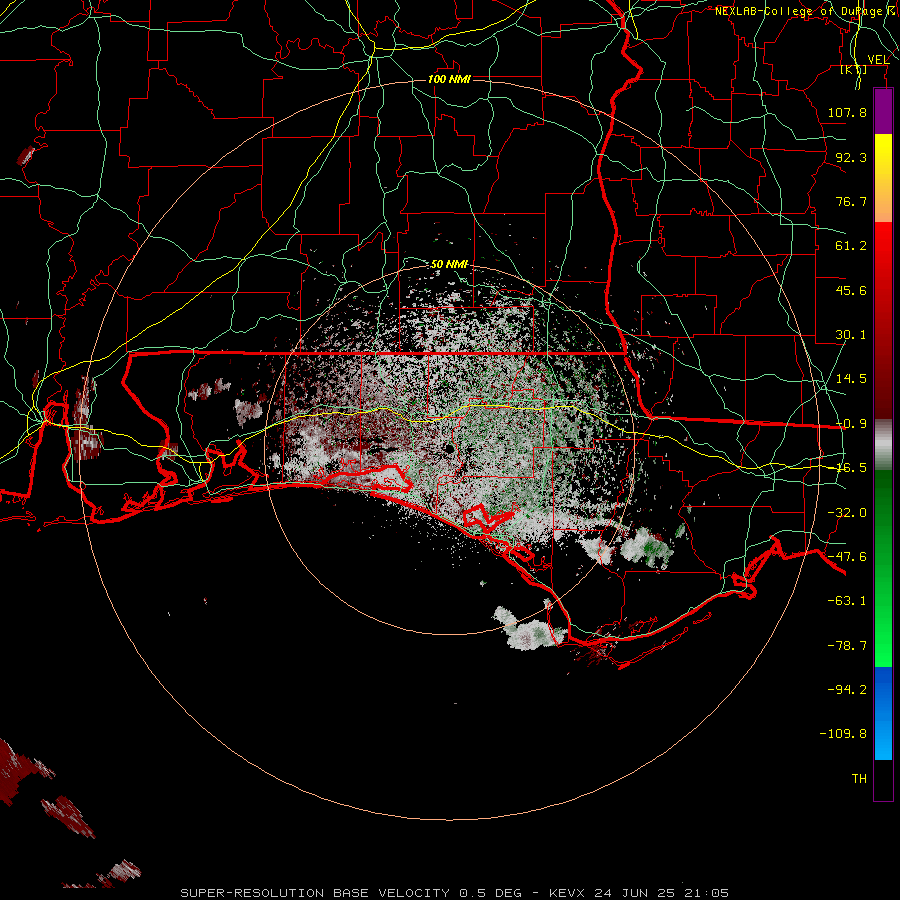Click the -63.1 legend value
900x900 pixels.
[x=847, y=601]
